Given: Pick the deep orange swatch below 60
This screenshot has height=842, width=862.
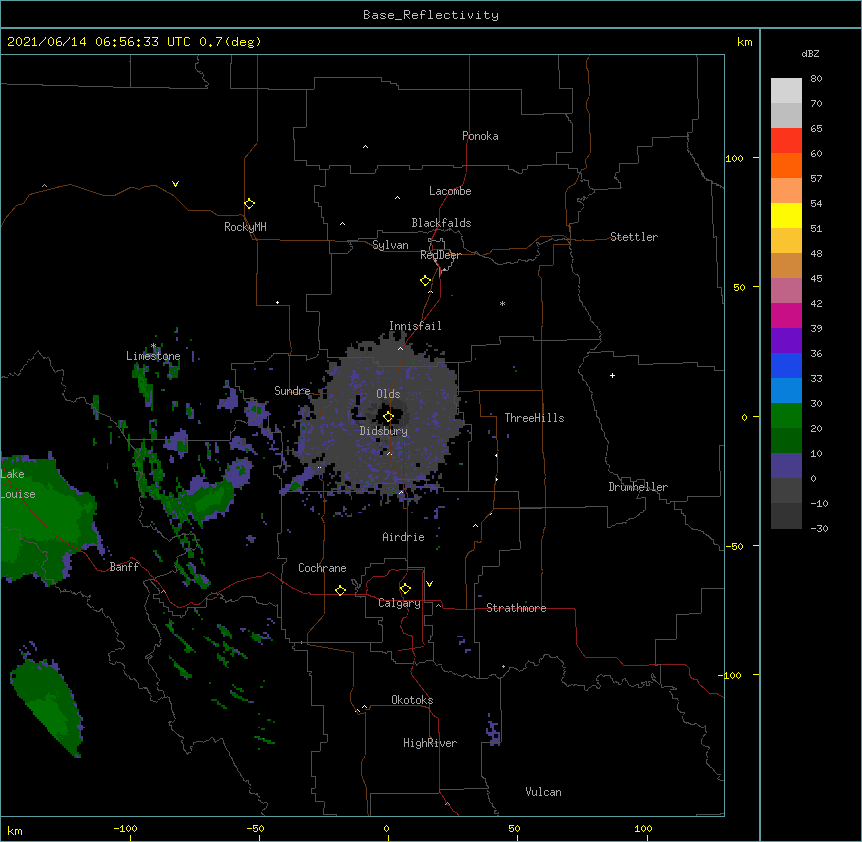Looking at the screenshot, I should pyautogui.click(x=786, y=165).
